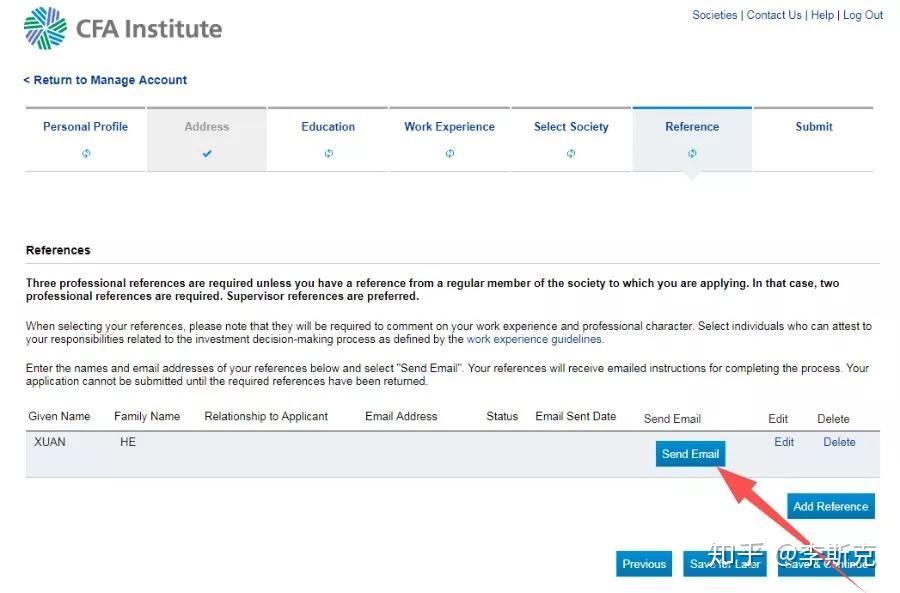Log Out of the account
The height and width of the screenshot is (593, 900).
point(863,15)
